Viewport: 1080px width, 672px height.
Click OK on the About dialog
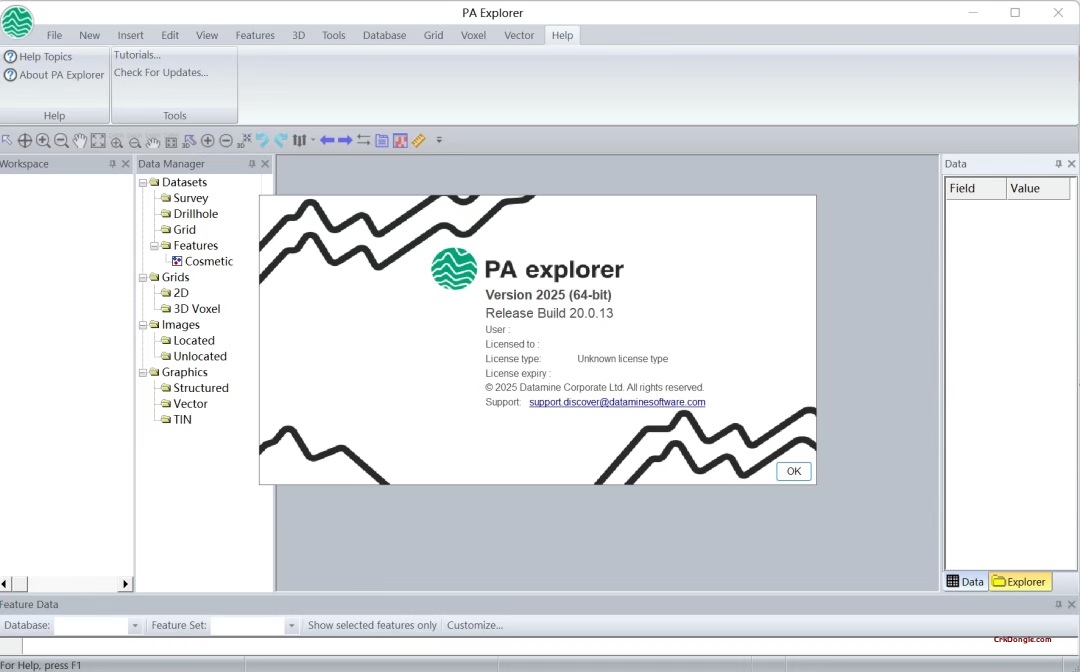[793, 470]
